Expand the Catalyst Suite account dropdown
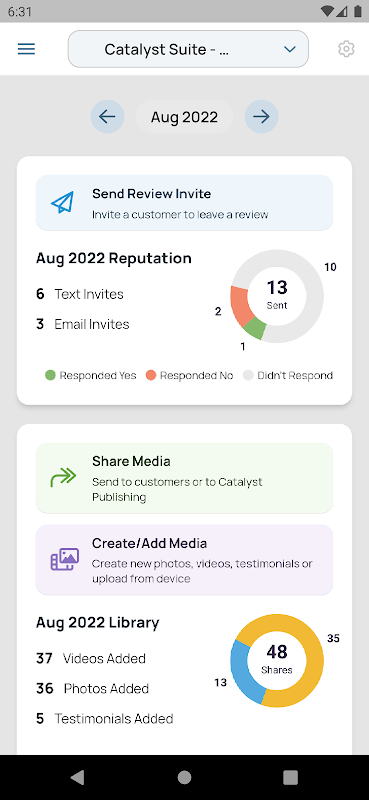Viewport: 369px width, 800px height. click(x=188, y=49)
